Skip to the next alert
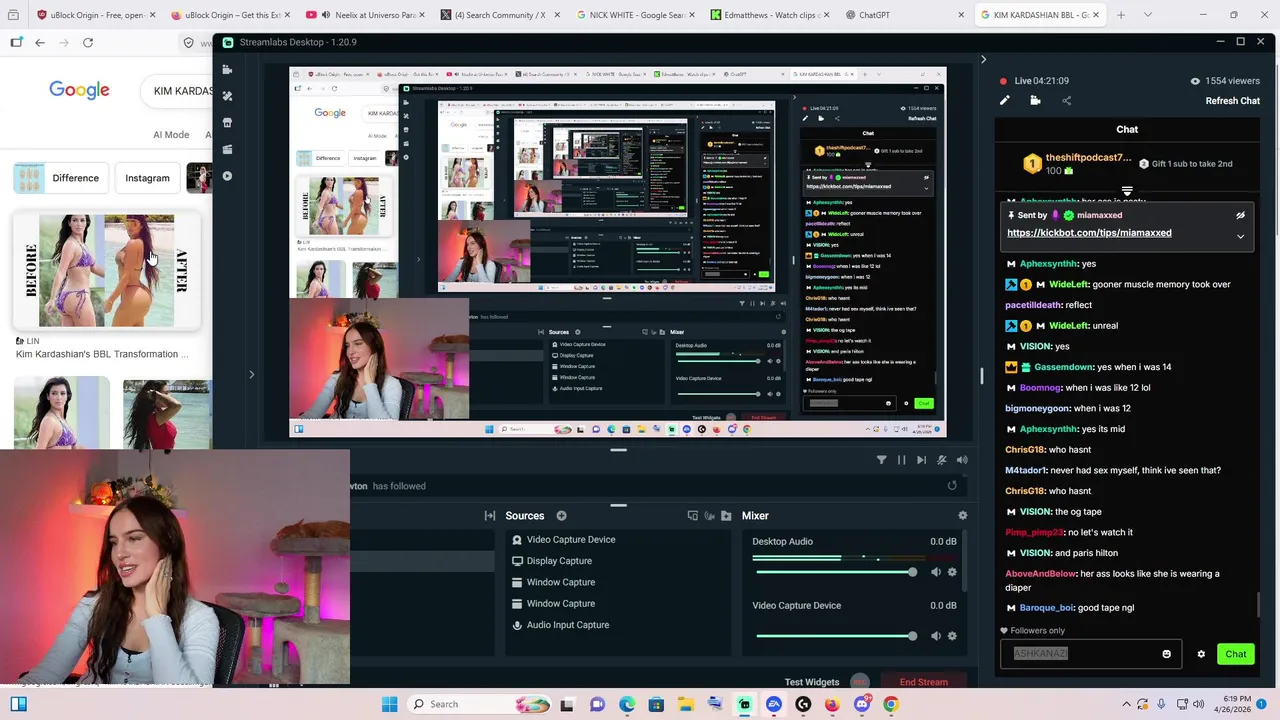This screenshot has width=1280, height=720. [921, 460]
